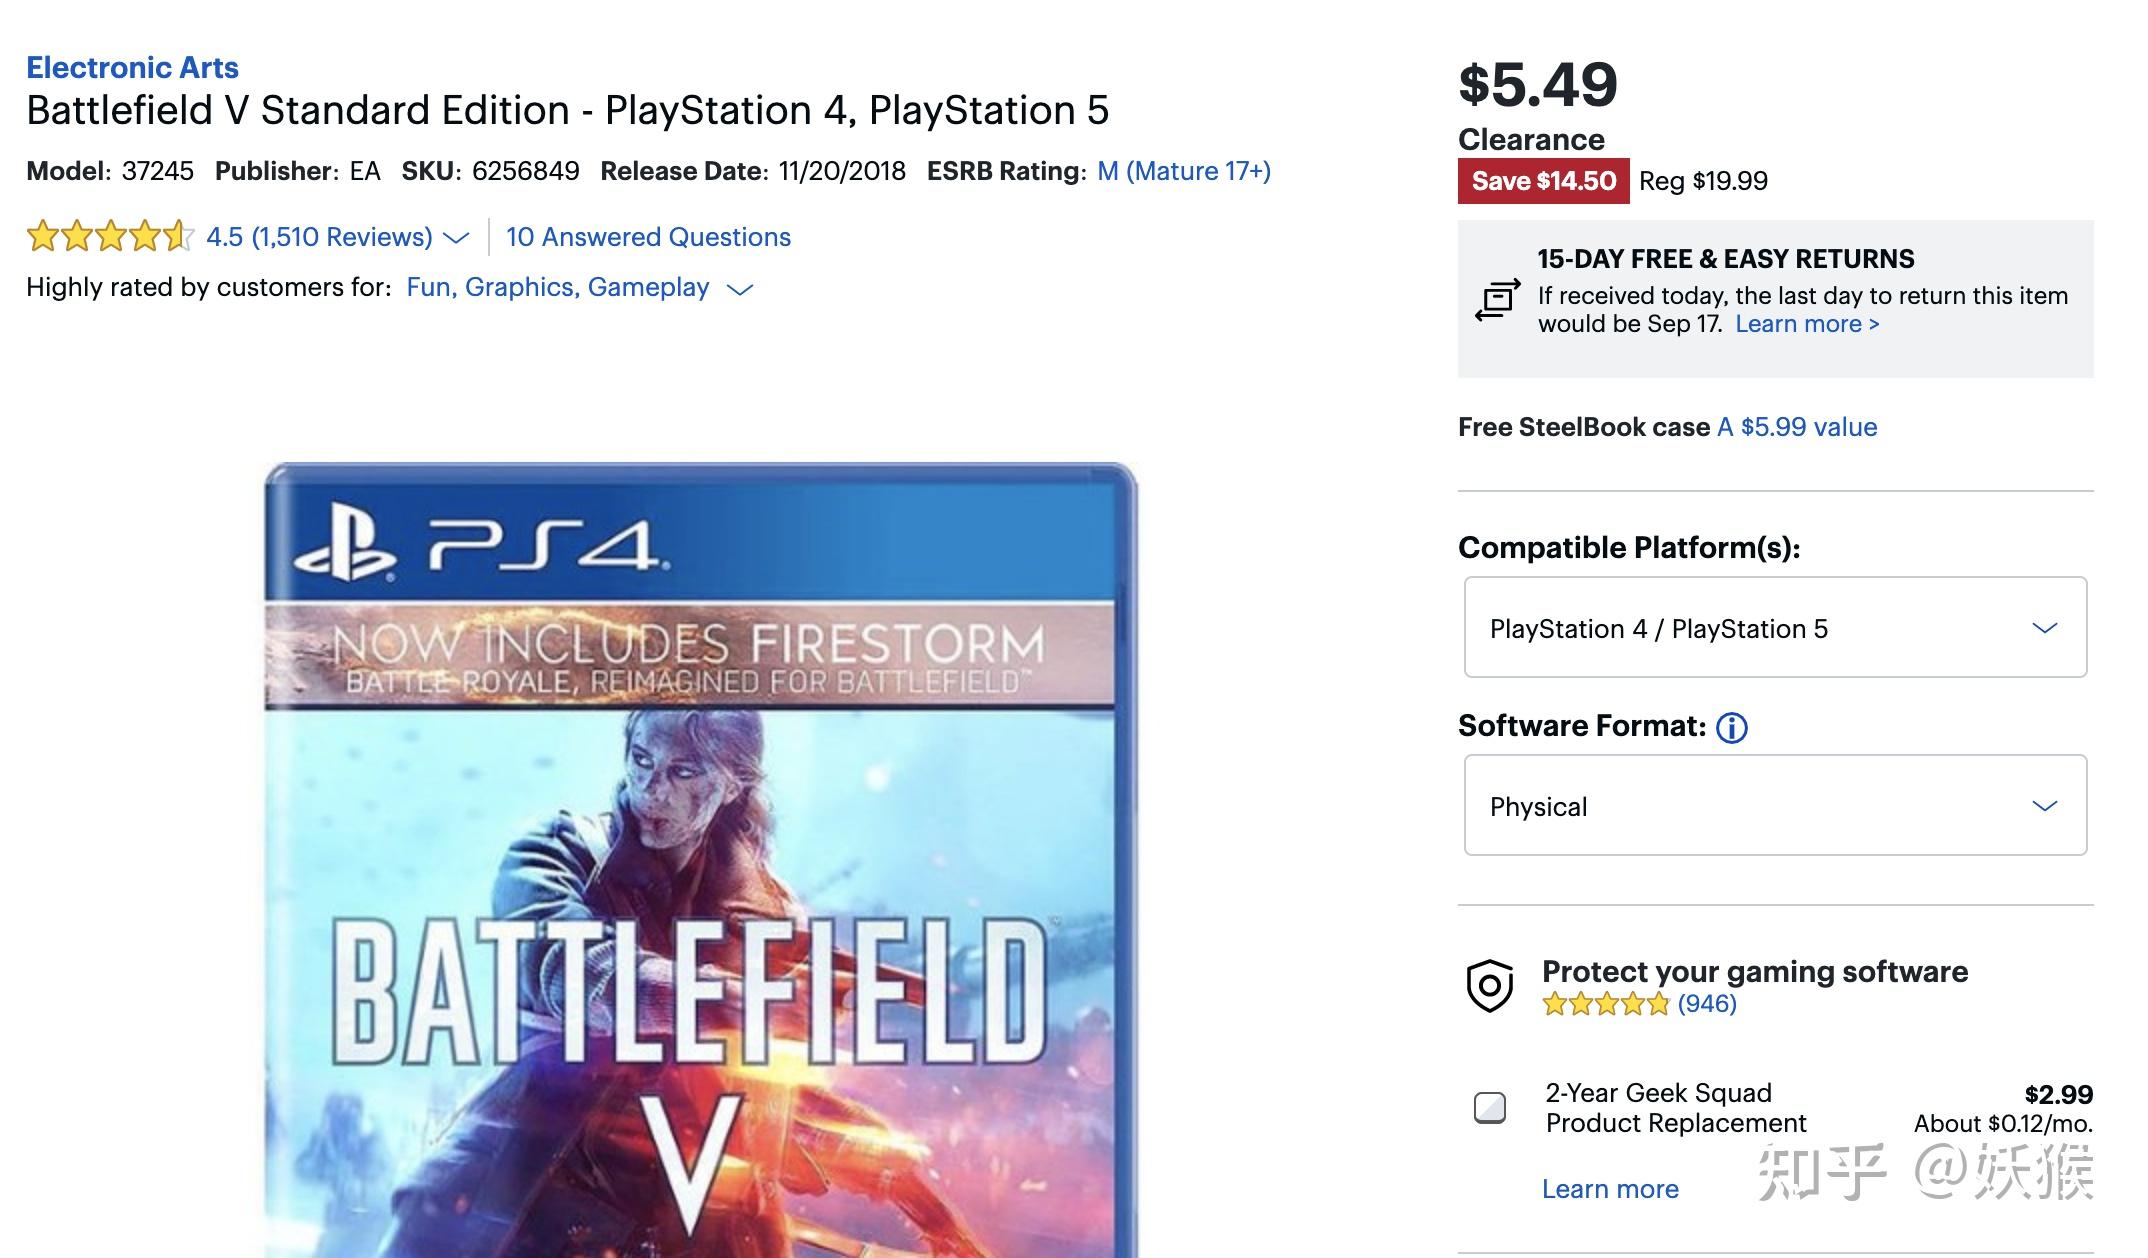Screen dimensions: 2148x1258
Task: Click the returns exchange arrows icon
Action: tap(1497, 300)
